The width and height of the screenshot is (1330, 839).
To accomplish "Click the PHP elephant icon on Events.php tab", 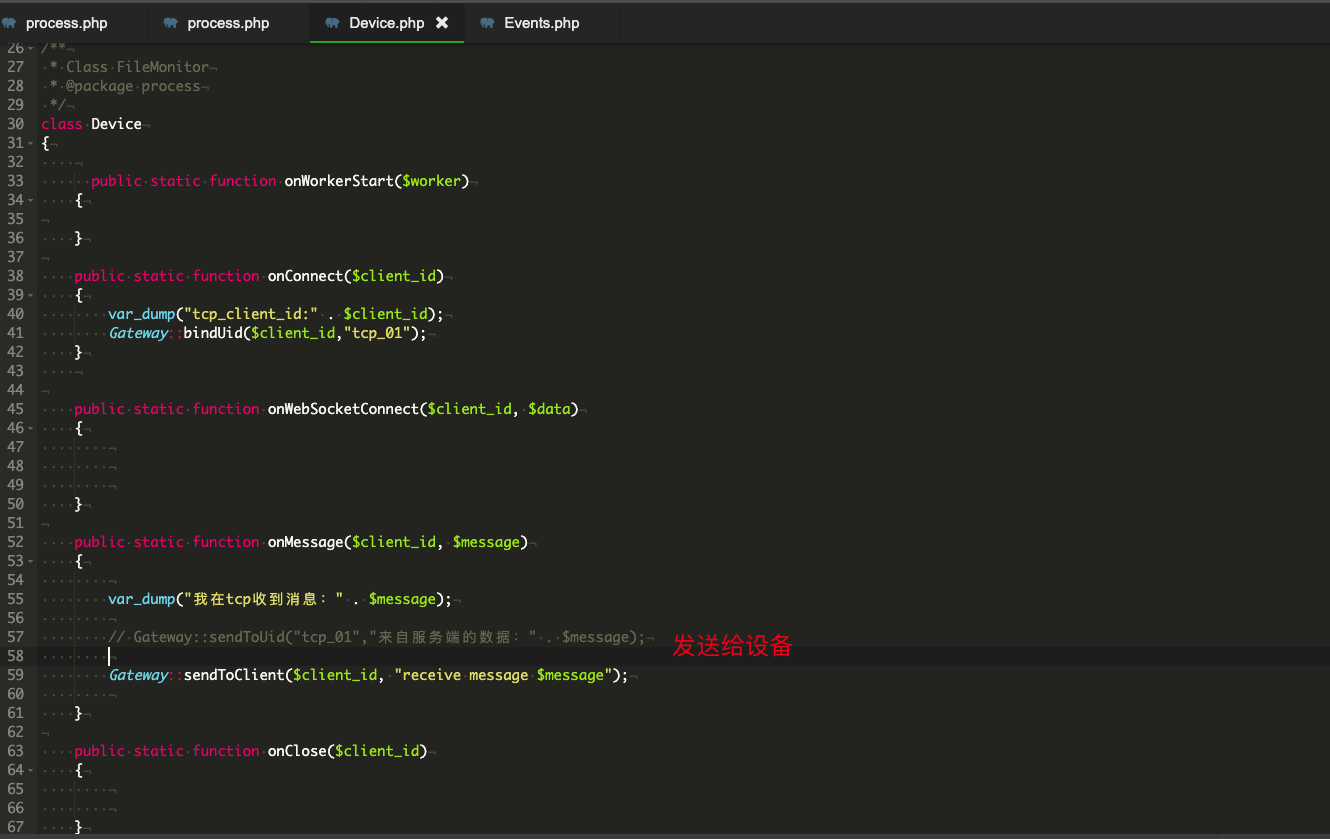I will click(x=488, y=22).
